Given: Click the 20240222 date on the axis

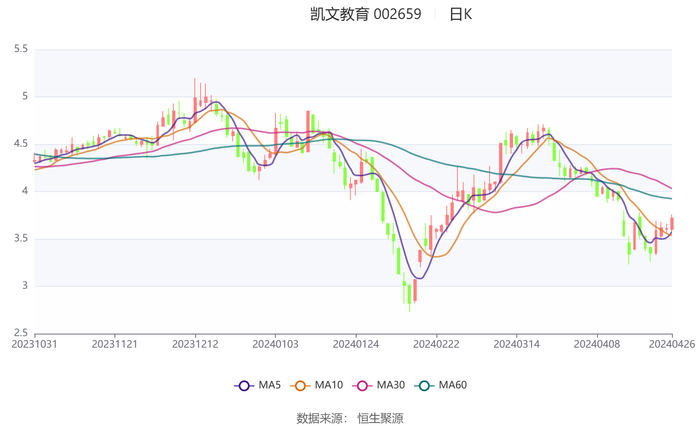Looking at the screenshot, I should (436, 343).
